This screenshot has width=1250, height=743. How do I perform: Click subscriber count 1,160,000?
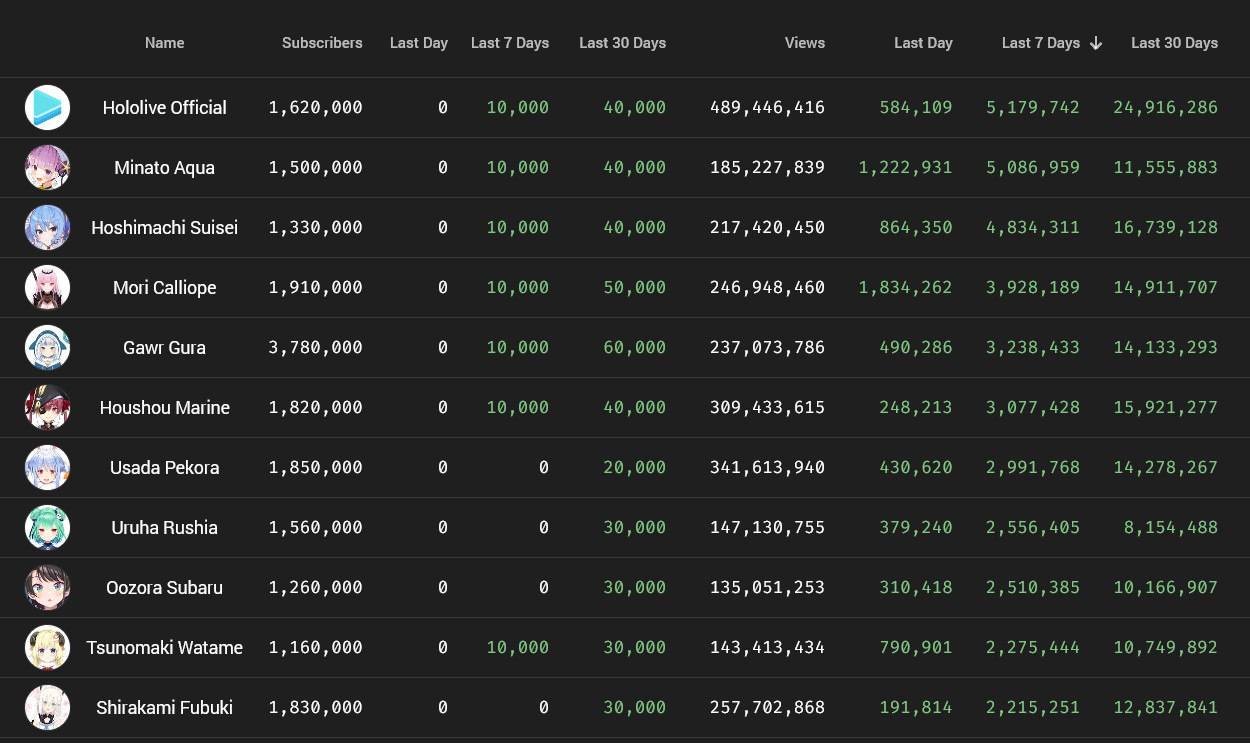coord(316,647)
